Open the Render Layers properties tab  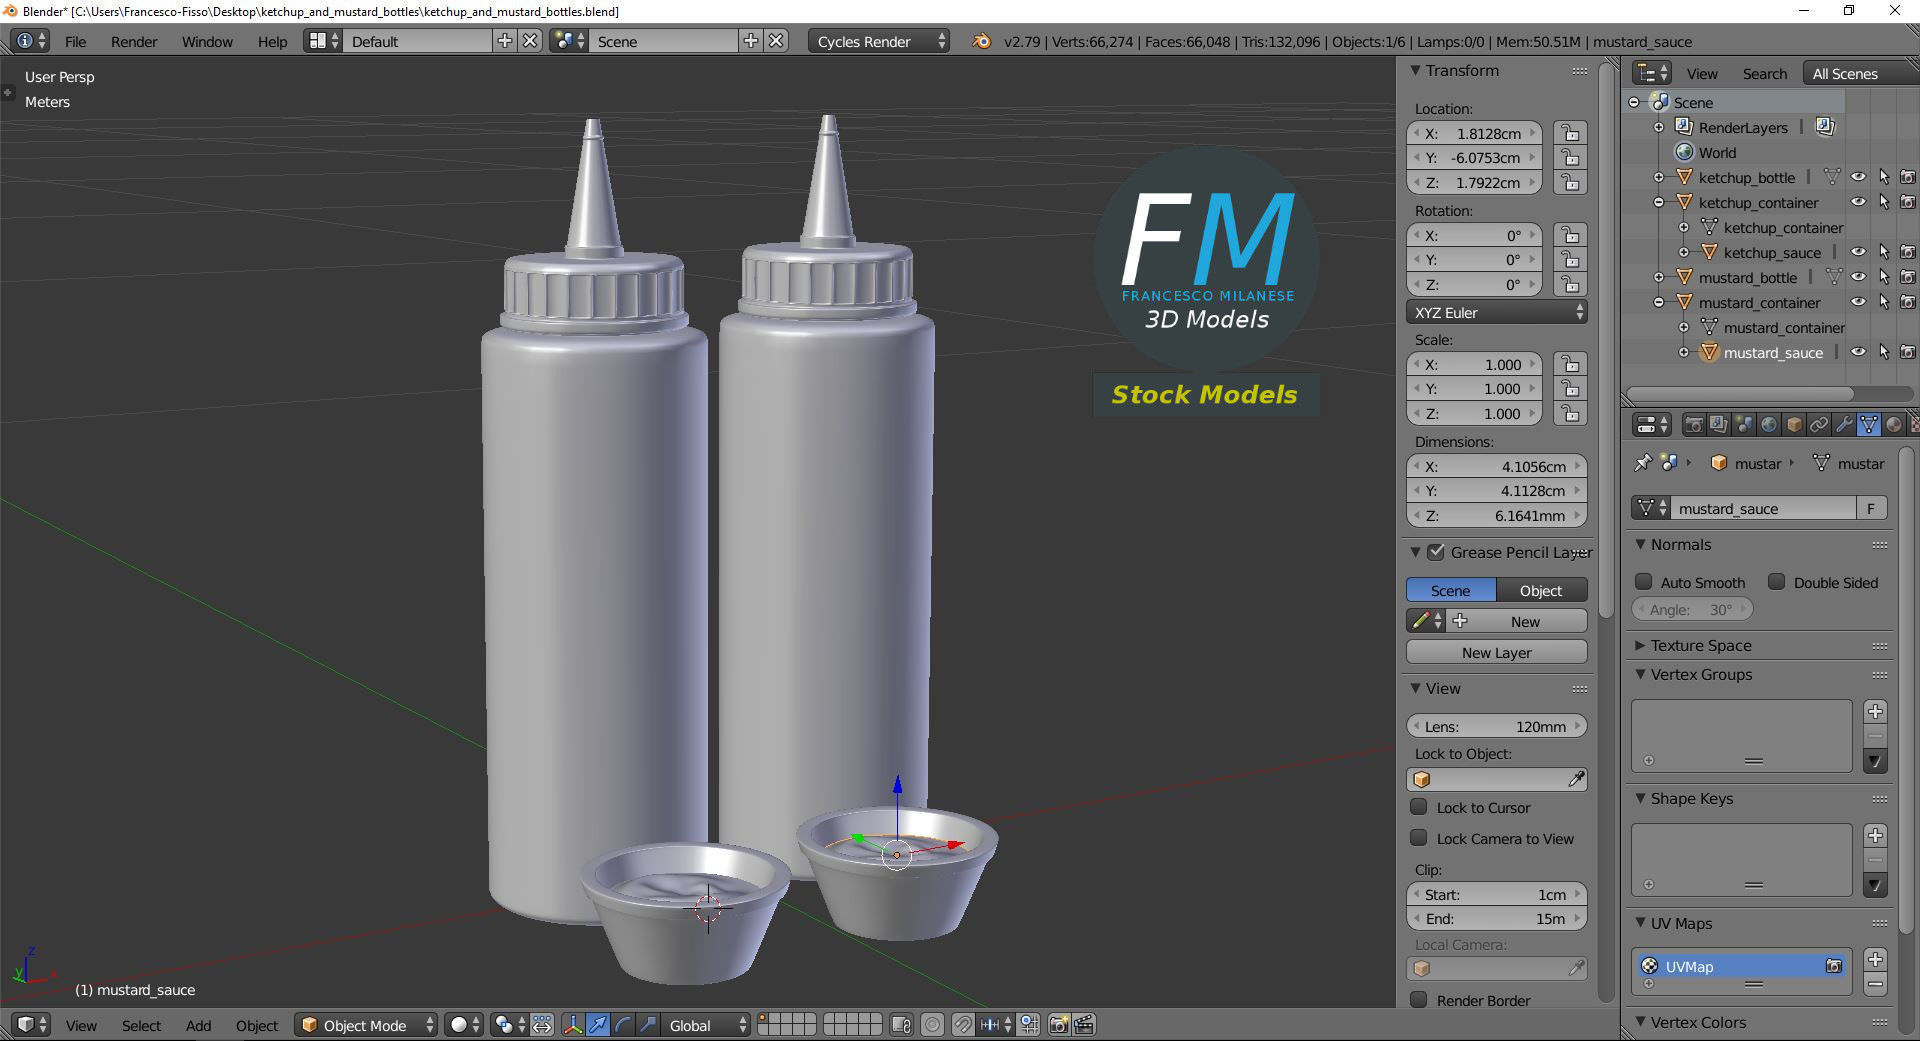1718,424
